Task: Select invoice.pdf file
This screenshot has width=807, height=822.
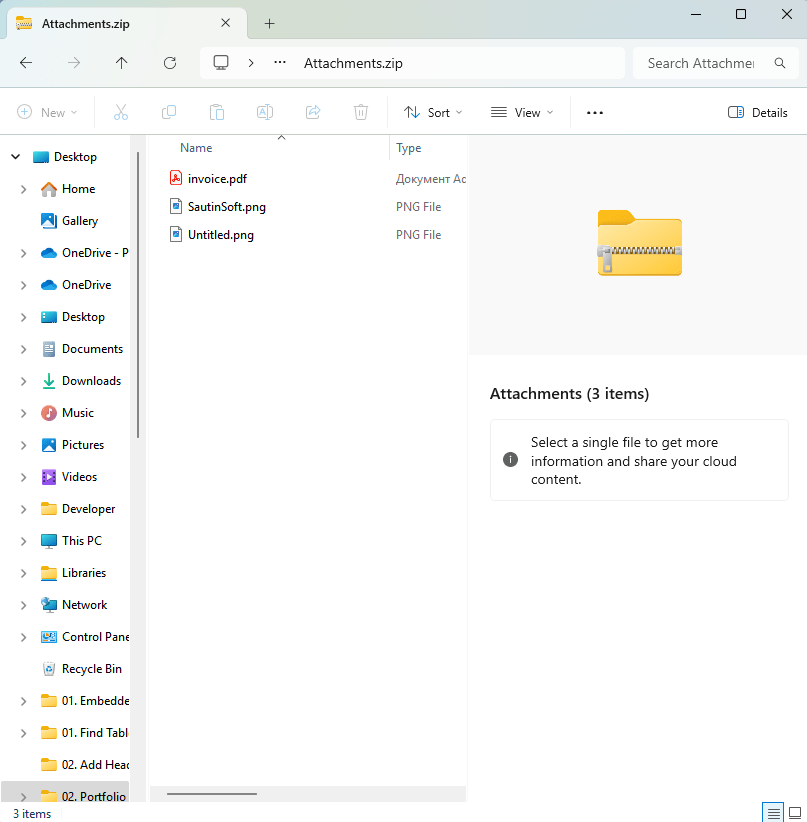Action: tap(217, 179)
